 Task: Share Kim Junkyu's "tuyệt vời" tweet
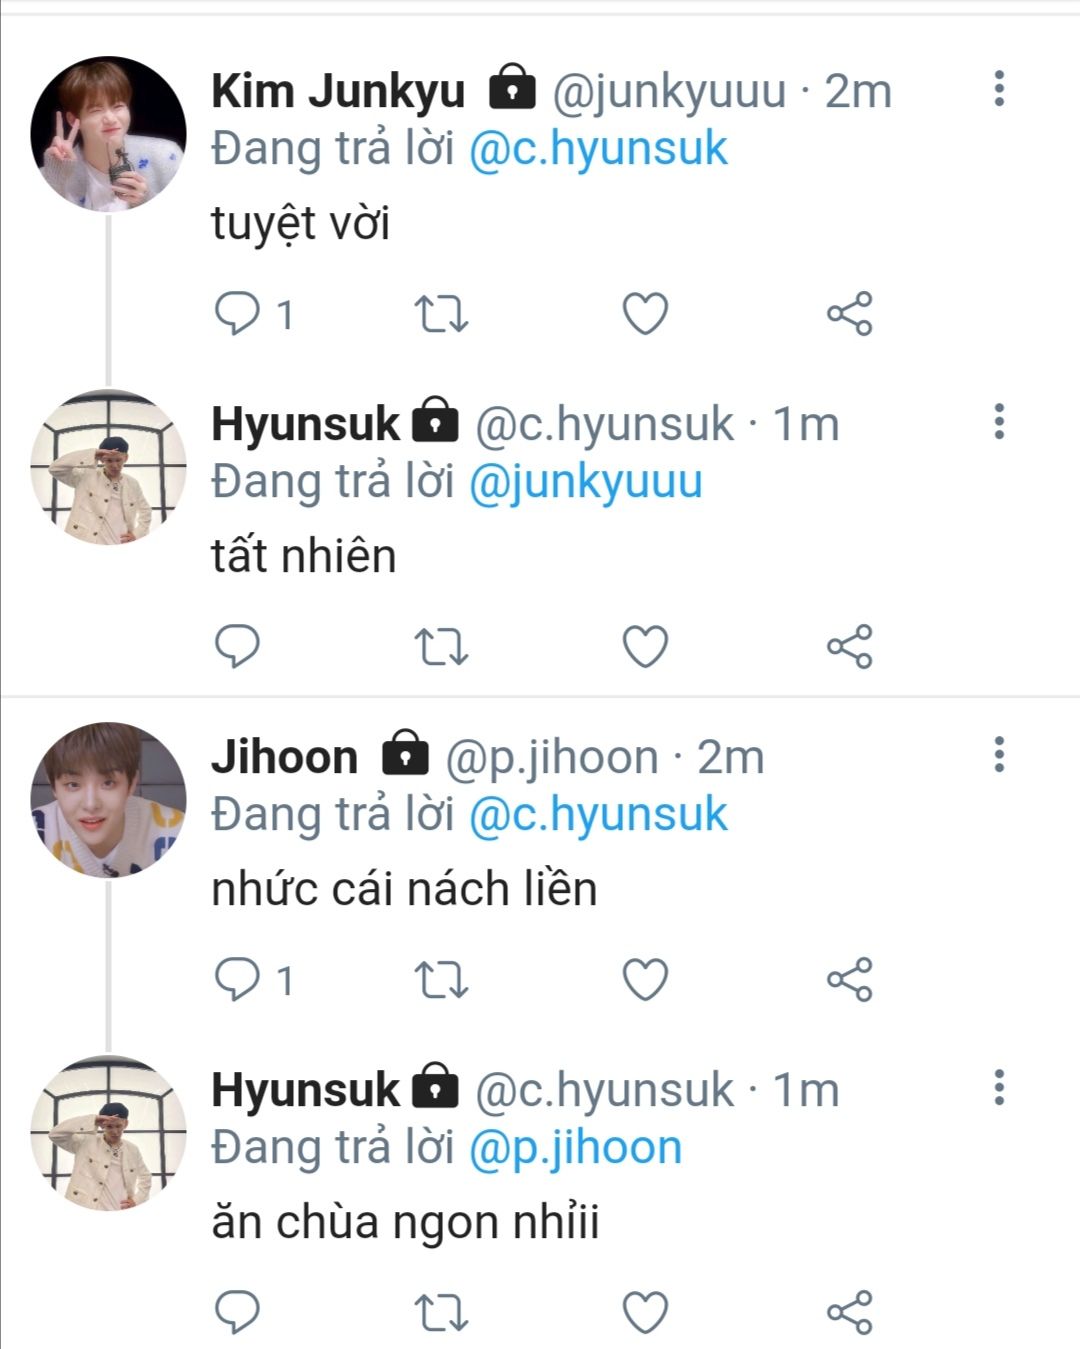pyautogui.click(x=850, y=314)
